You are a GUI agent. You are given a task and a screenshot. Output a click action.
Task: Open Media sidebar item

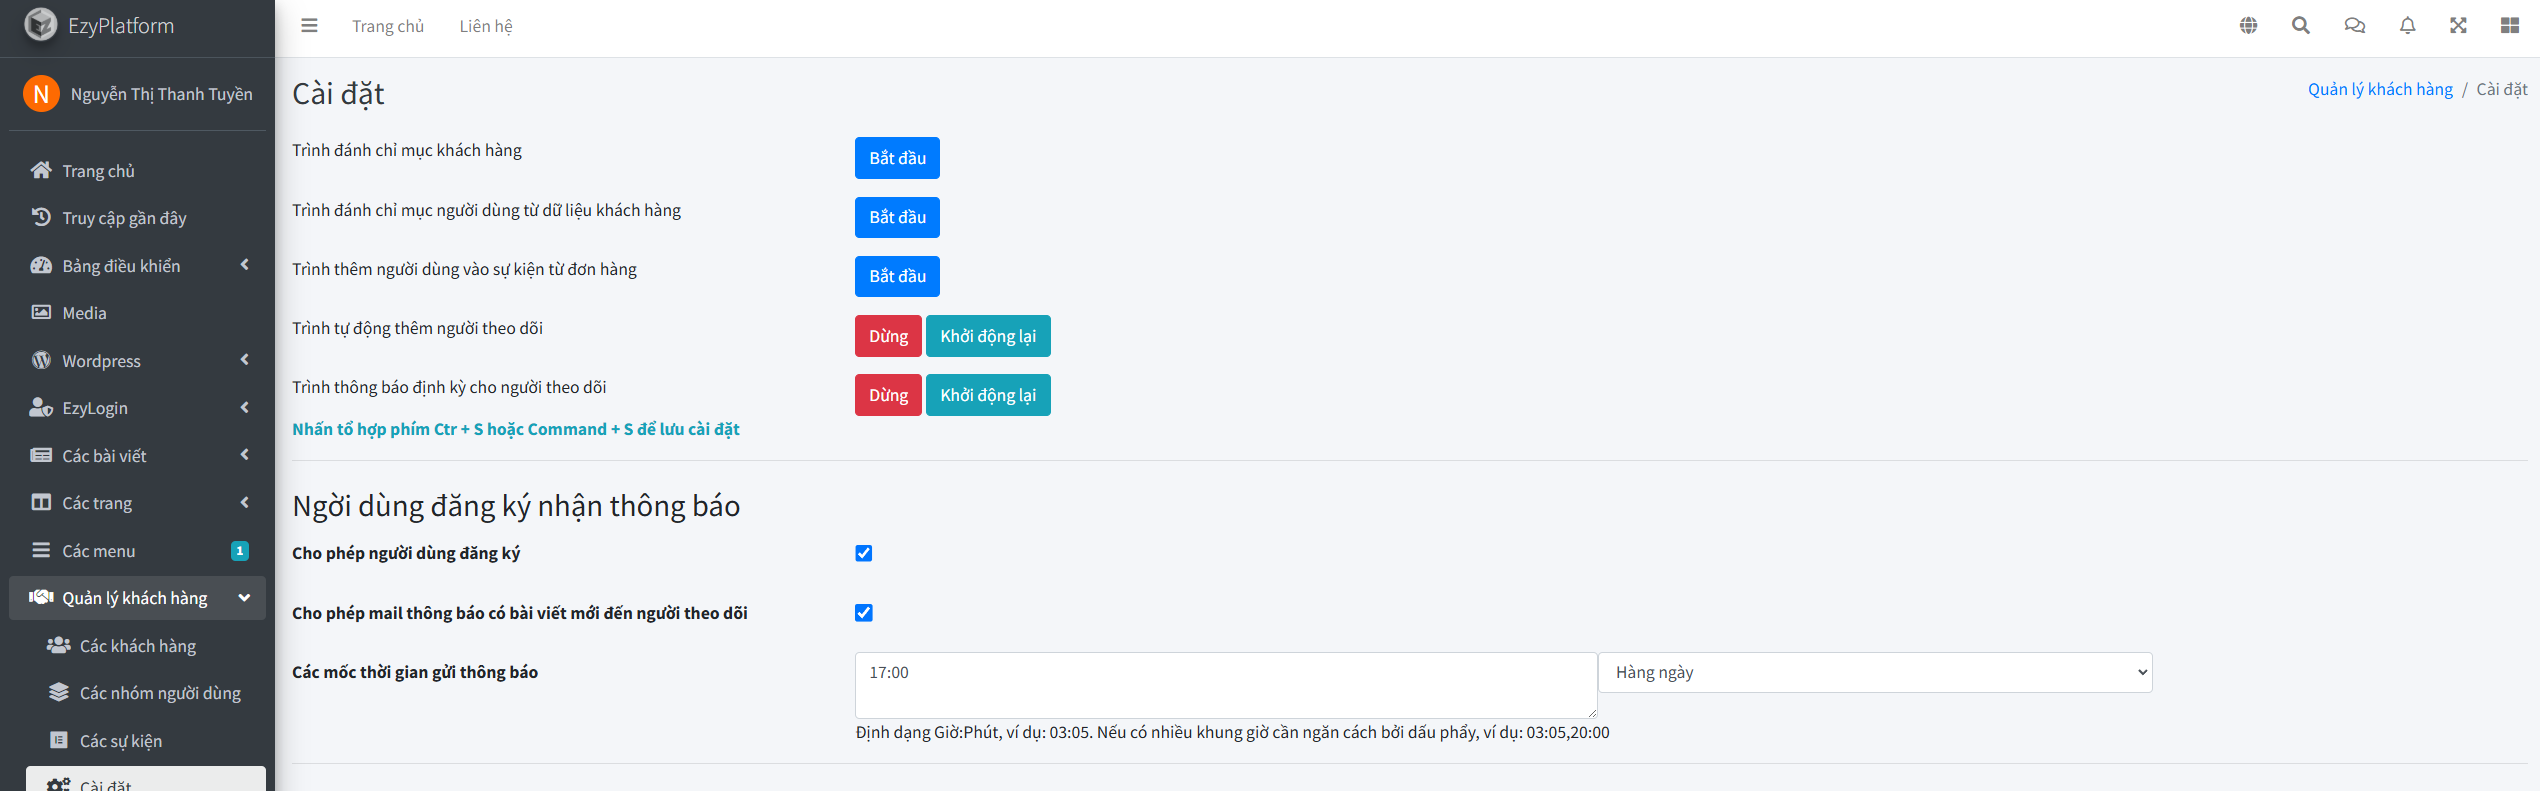pyautogui.click(x=138, y=313)
